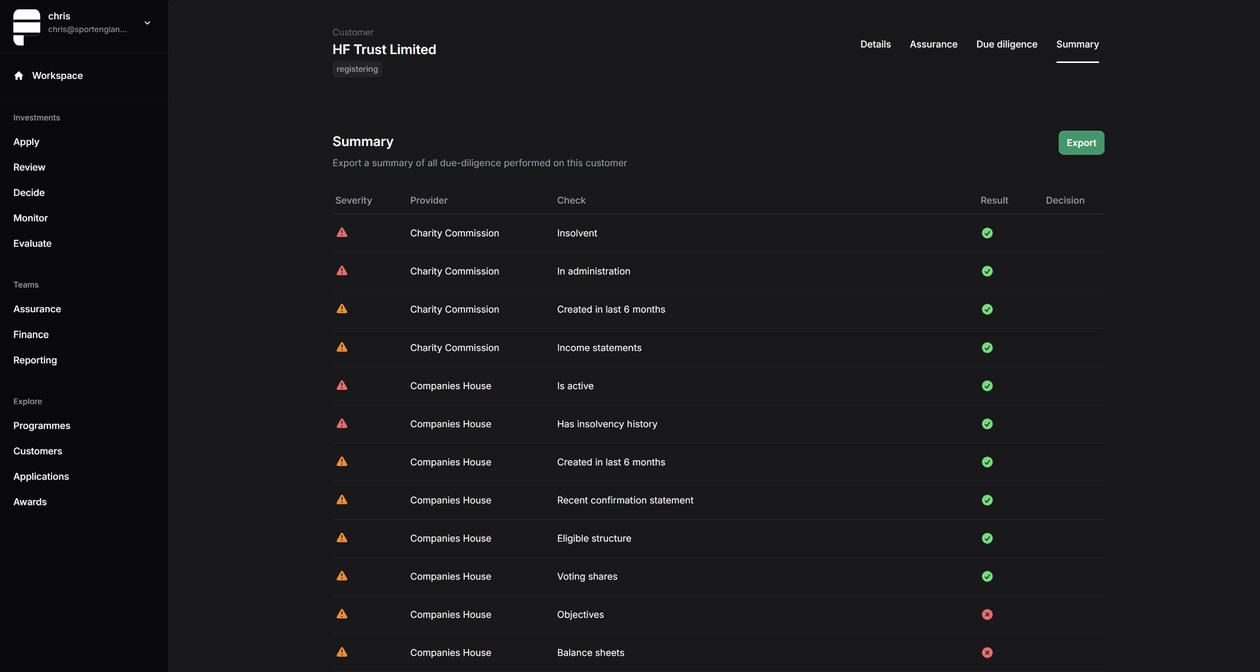
Task: Click green pass icon for Is active
Action: [x=987, y=386]
